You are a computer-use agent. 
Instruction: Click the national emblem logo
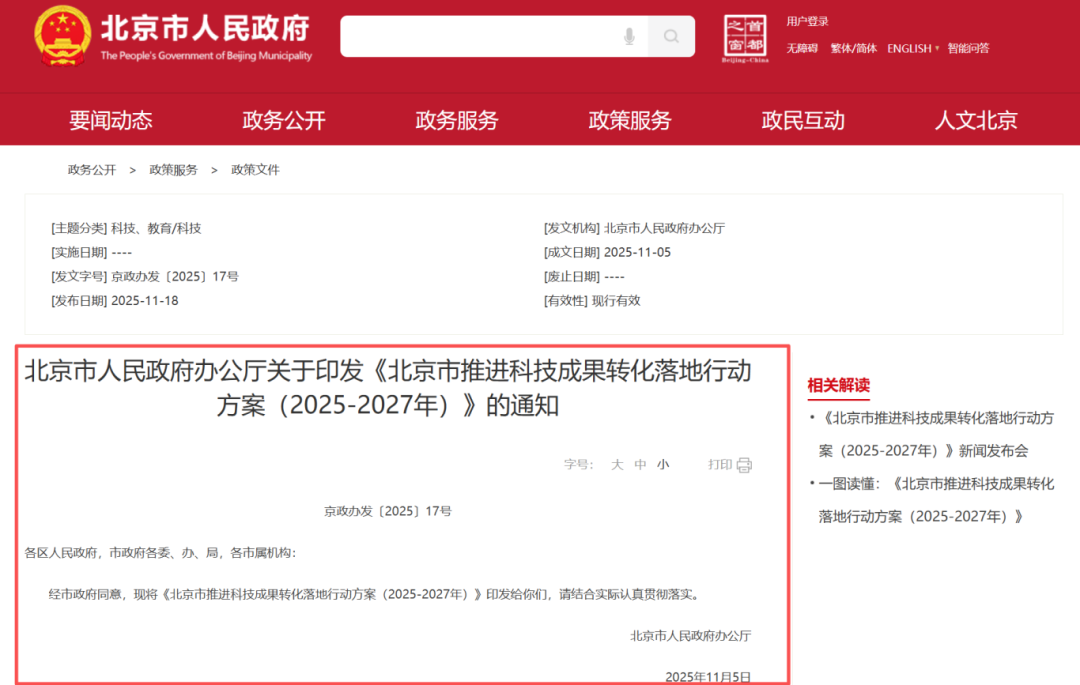point(63,36)
